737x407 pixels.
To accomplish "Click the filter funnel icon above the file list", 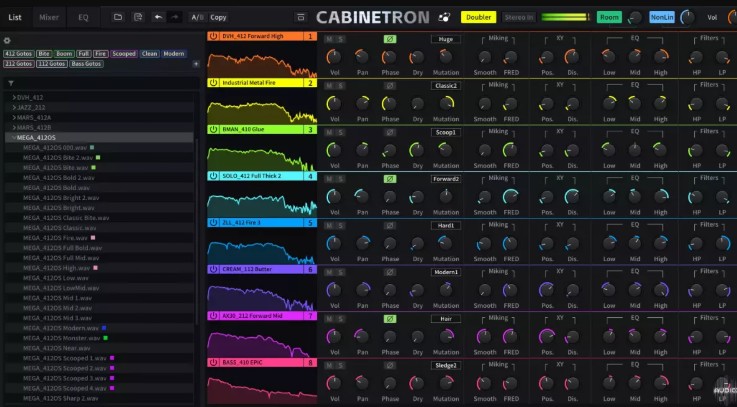I will pos(11,83).
